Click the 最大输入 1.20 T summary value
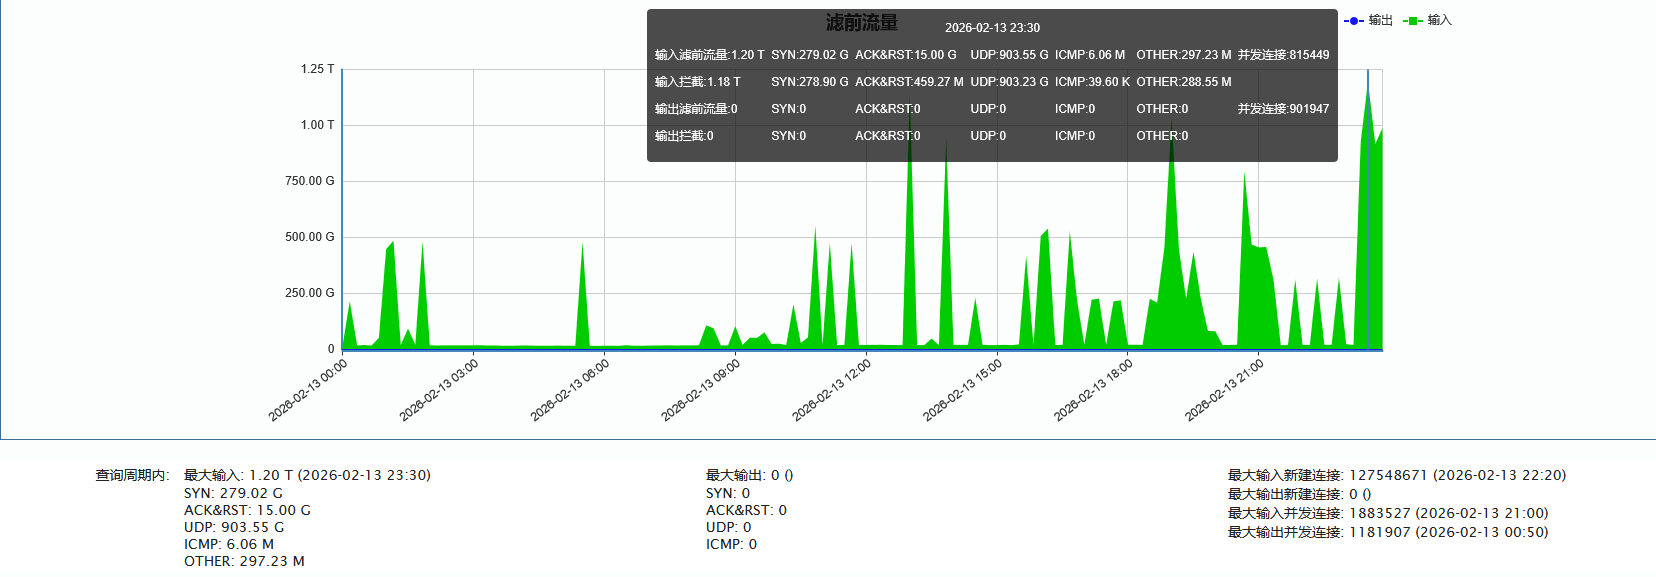This screenshot has width=1656, height=577. click(307, 475)
